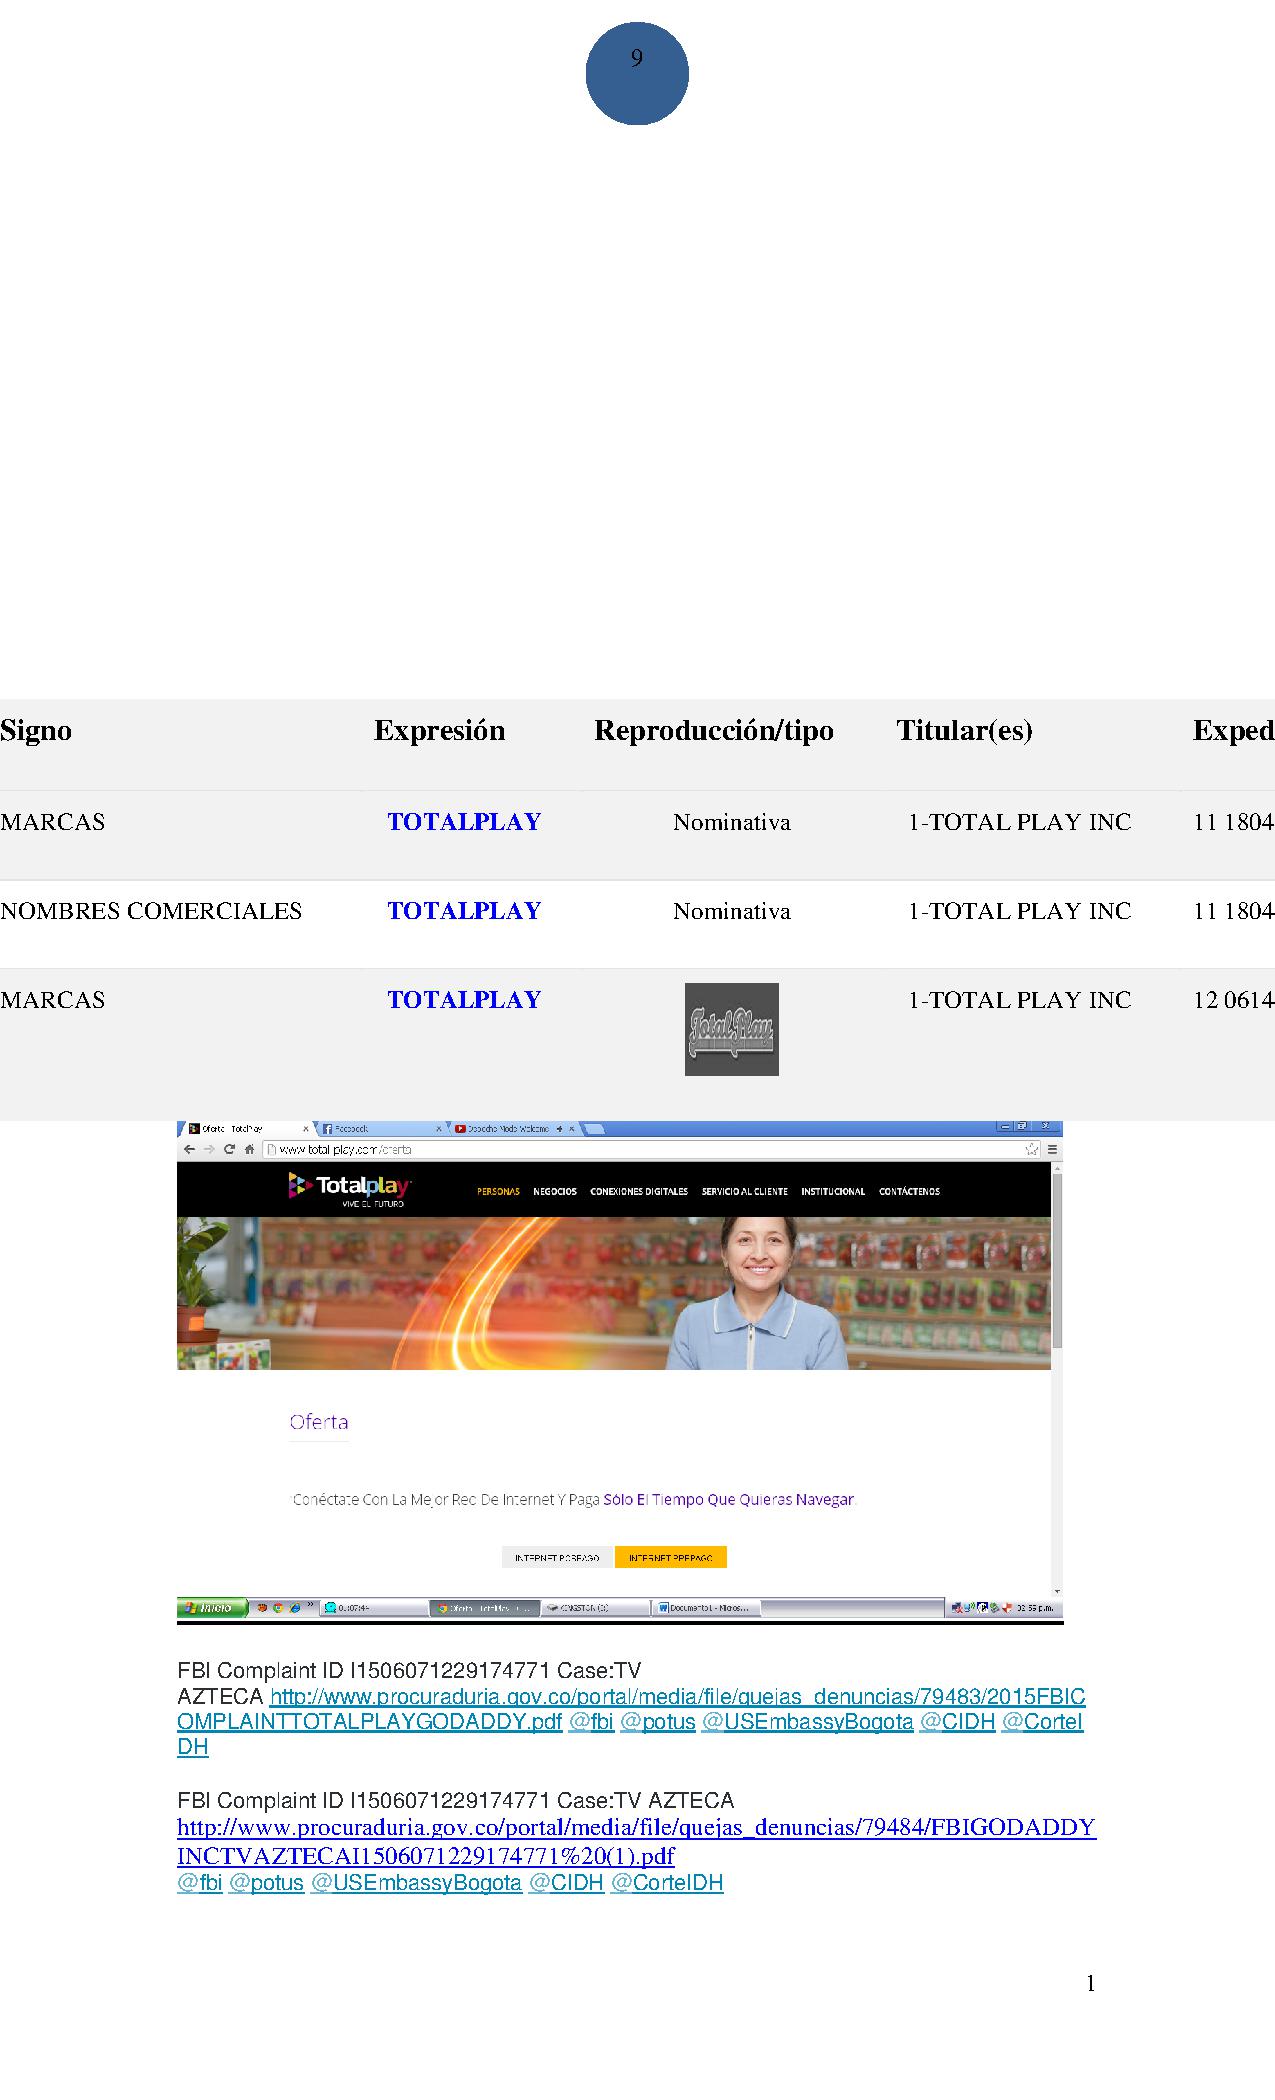Open the NEGOCIOS menu item
The height and width of the screenshot is (2100, 1275).
555,1191
